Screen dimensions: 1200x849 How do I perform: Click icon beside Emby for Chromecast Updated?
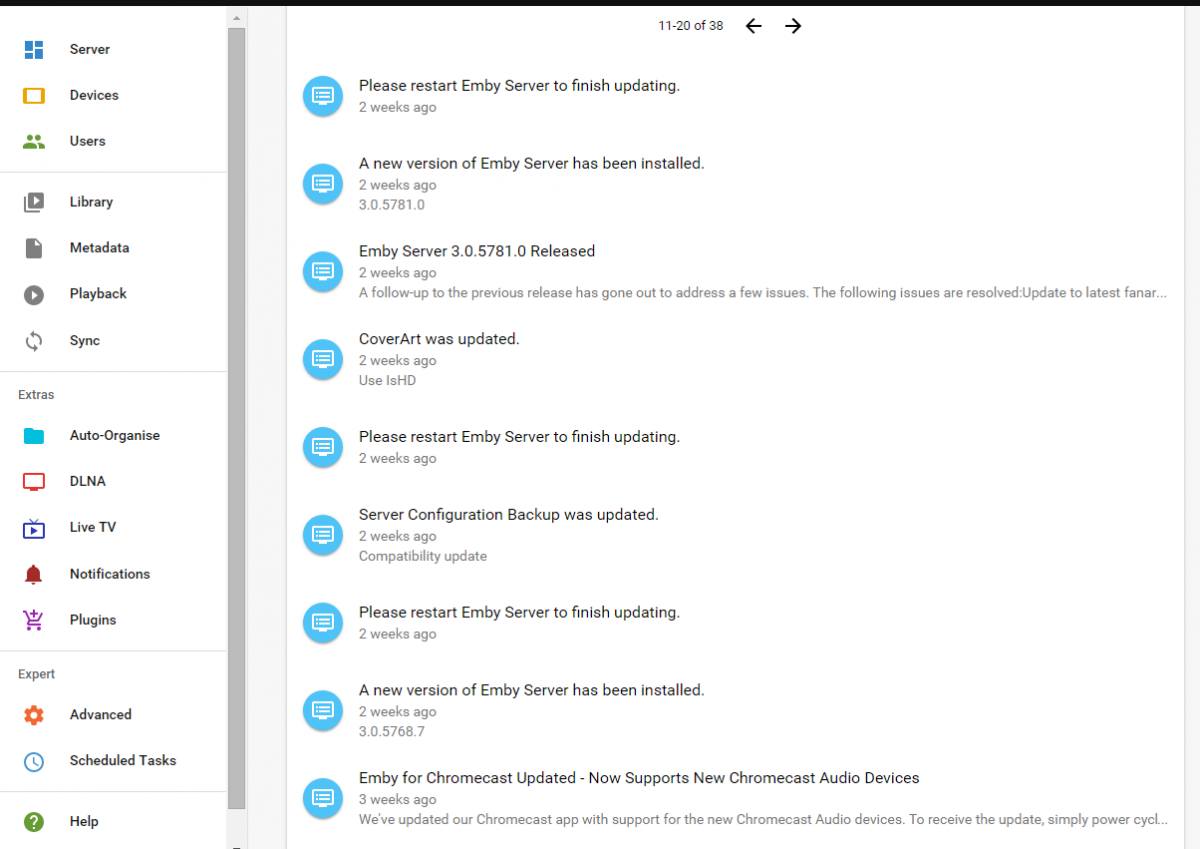pyautogui.click(x=323, y=797)
